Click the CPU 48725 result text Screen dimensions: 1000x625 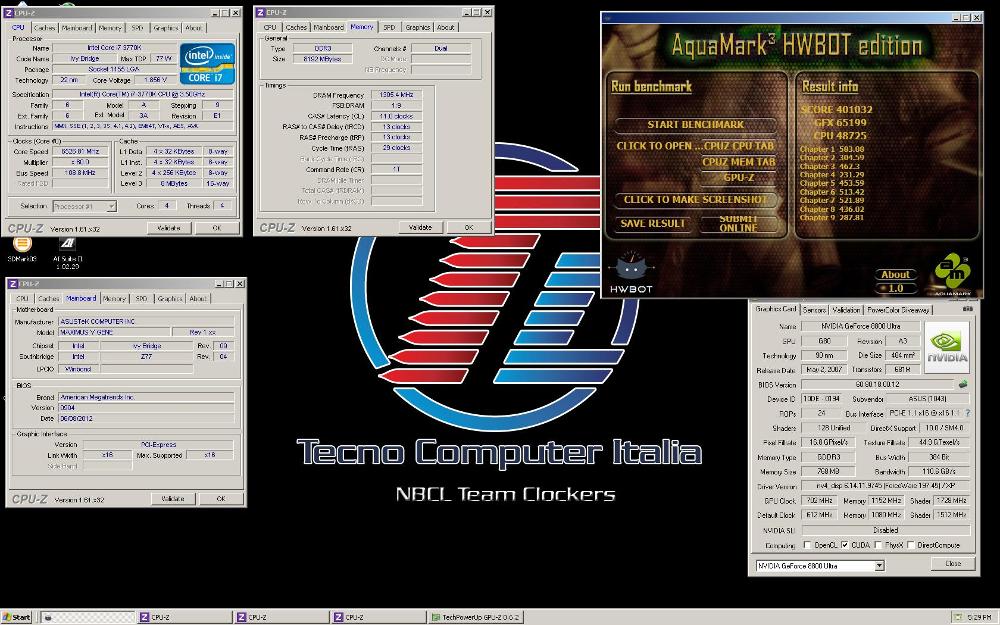click(x=840, y=136)
